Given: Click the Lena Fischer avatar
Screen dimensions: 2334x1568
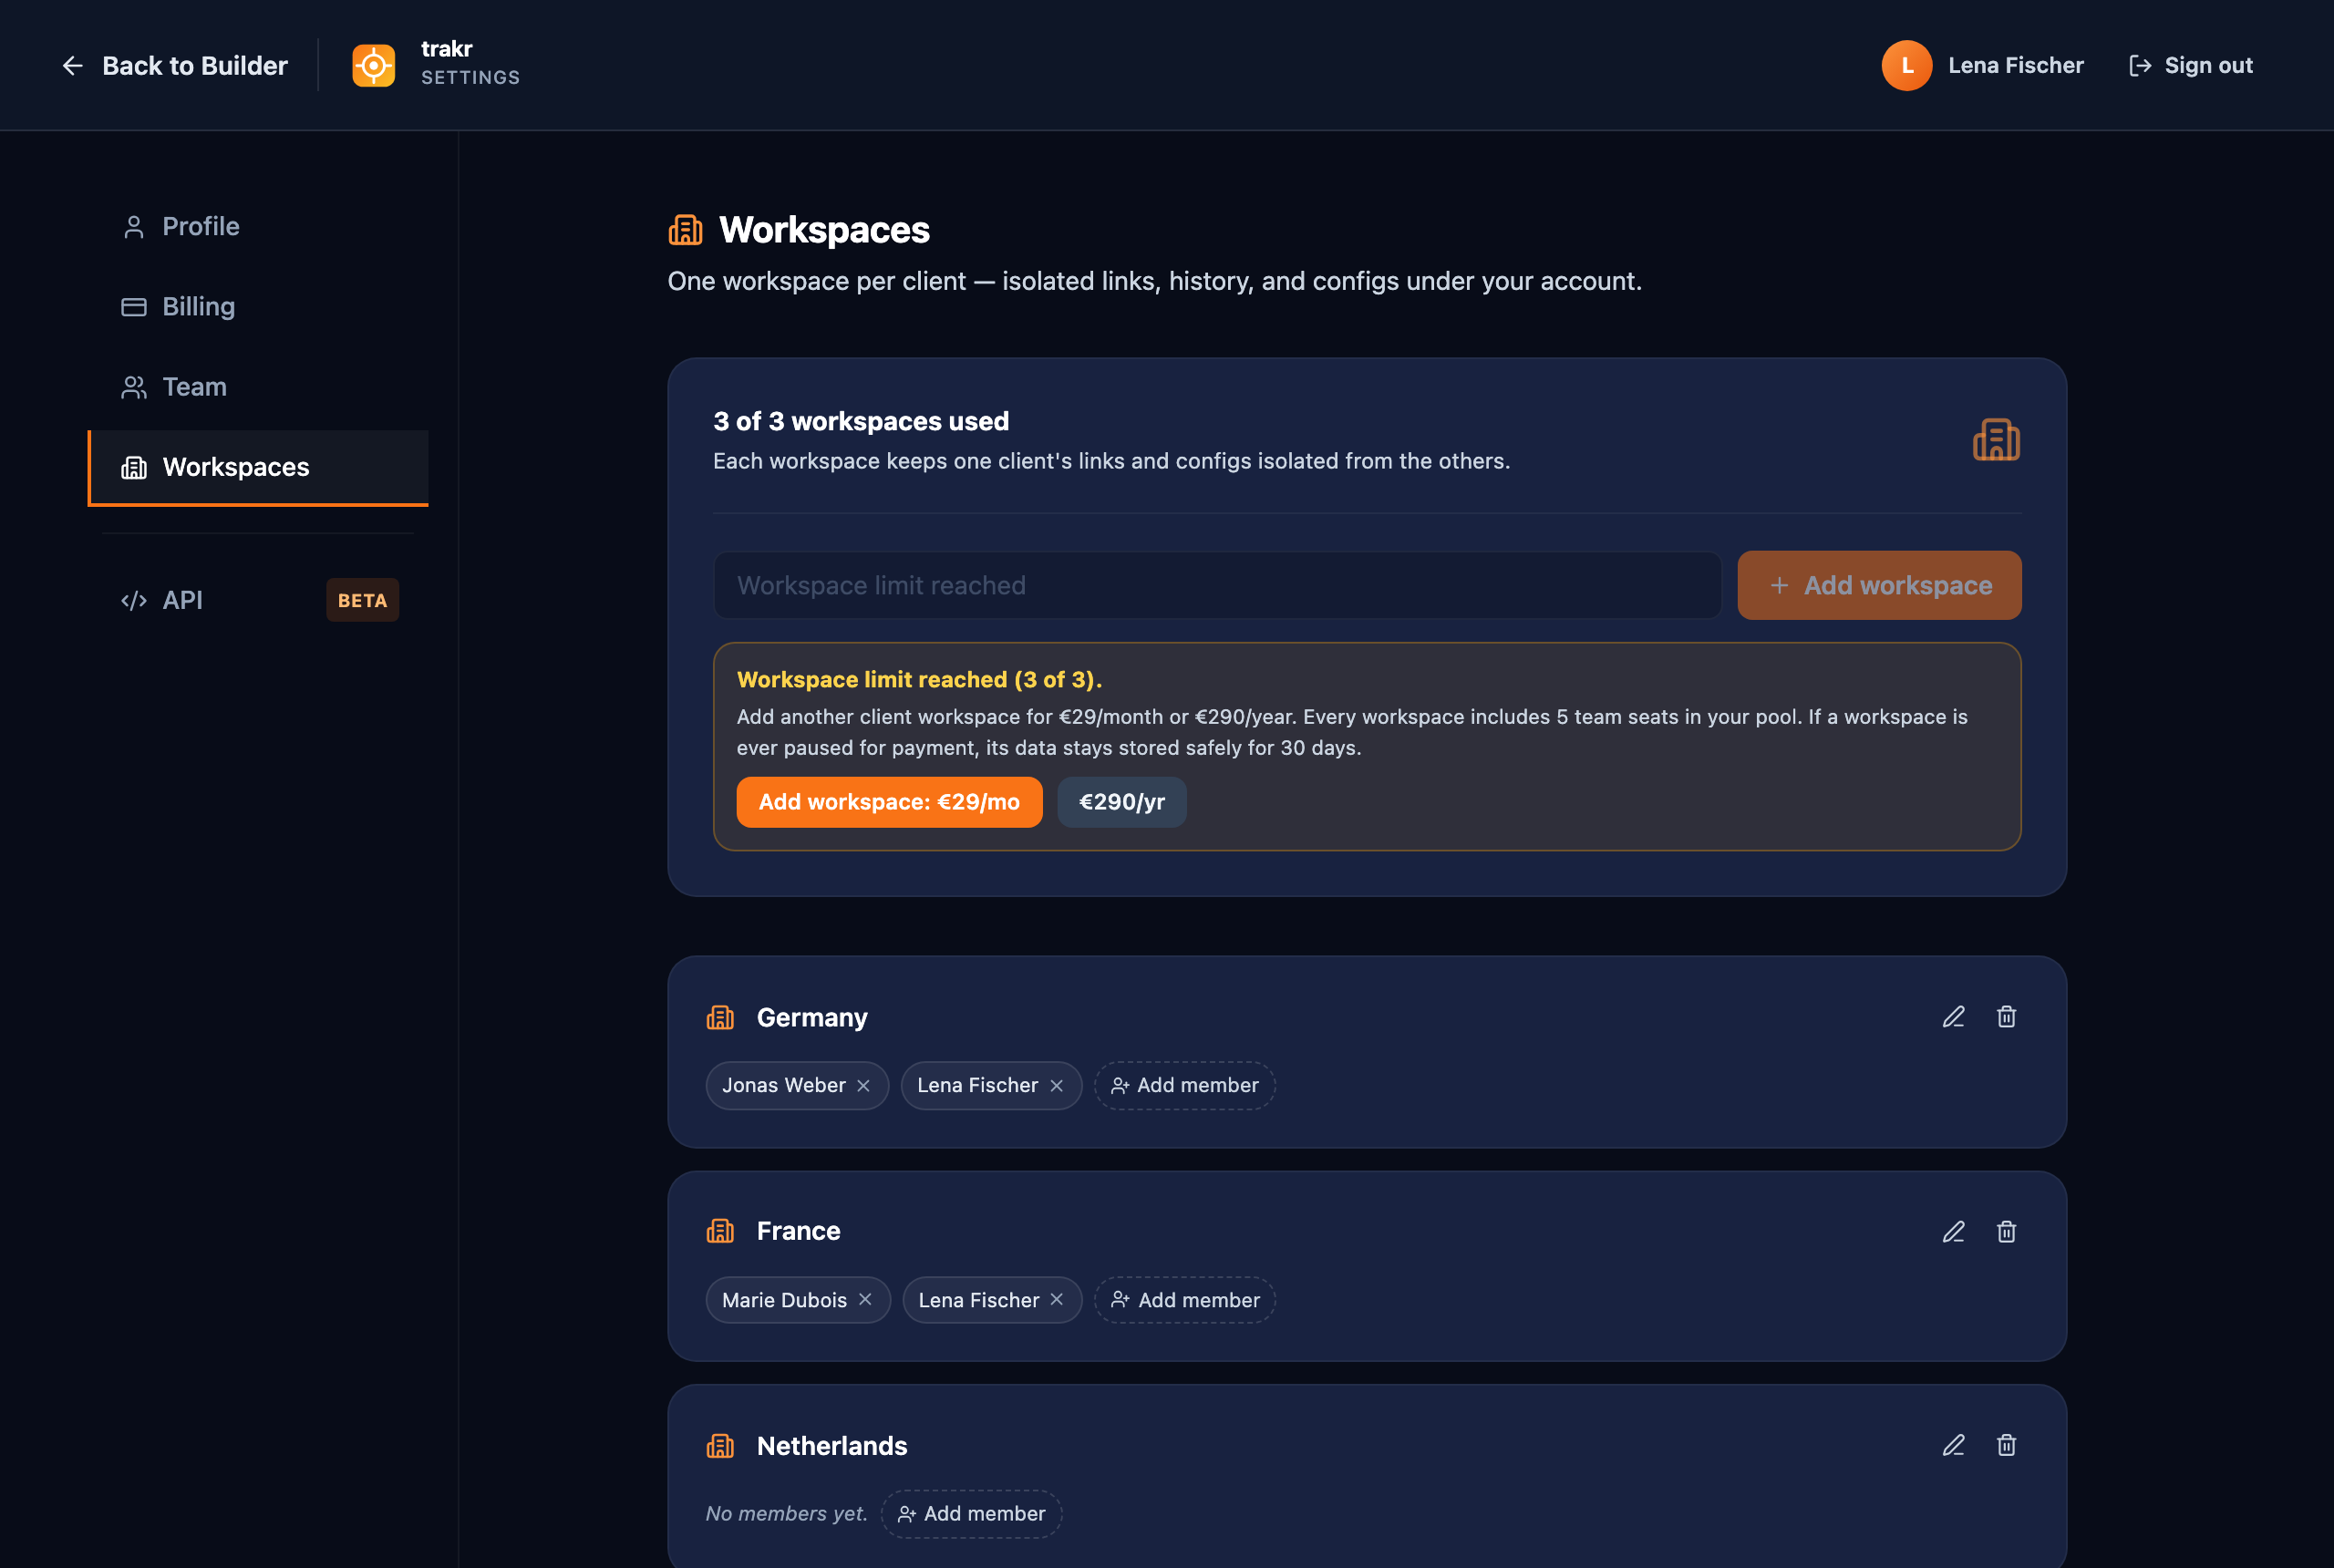Looking at the screenshot, I should 1906,65.
